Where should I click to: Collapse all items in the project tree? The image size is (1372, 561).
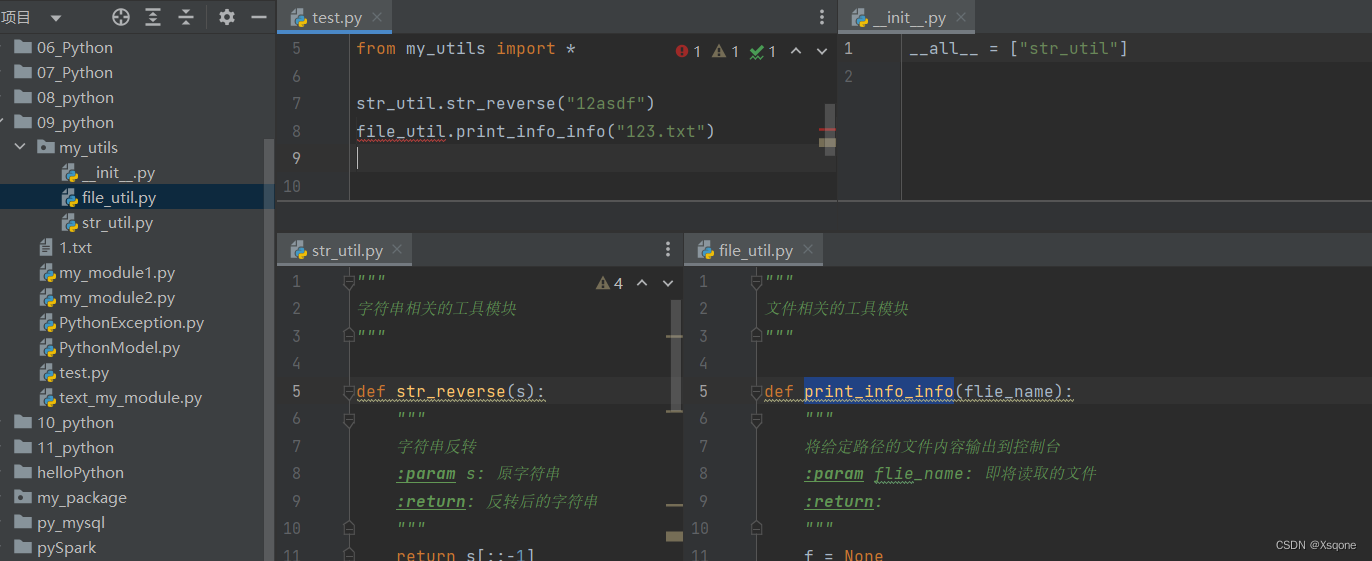pos(185,17)
